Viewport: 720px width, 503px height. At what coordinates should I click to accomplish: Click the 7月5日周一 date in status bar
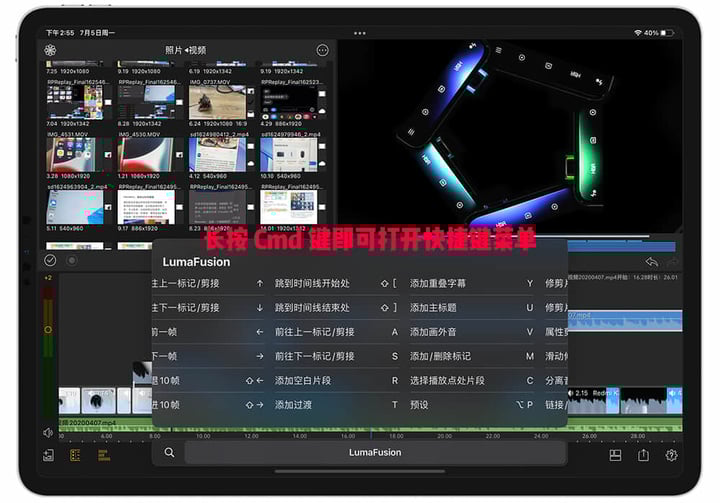point(97,33)
